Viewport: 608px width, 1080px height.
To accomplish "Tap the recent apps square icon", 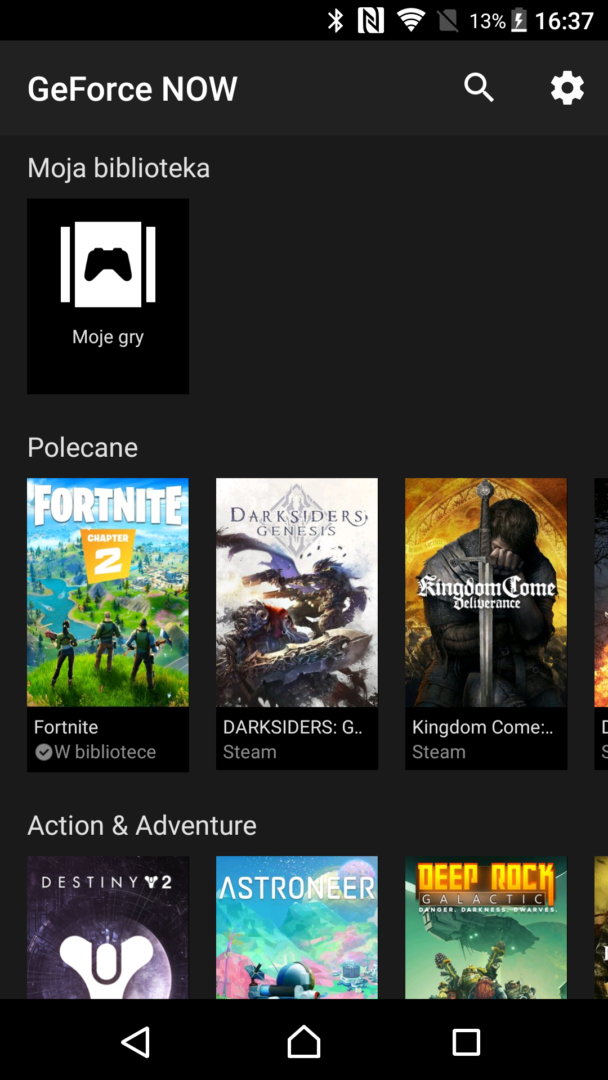I will pos(466,1042).
